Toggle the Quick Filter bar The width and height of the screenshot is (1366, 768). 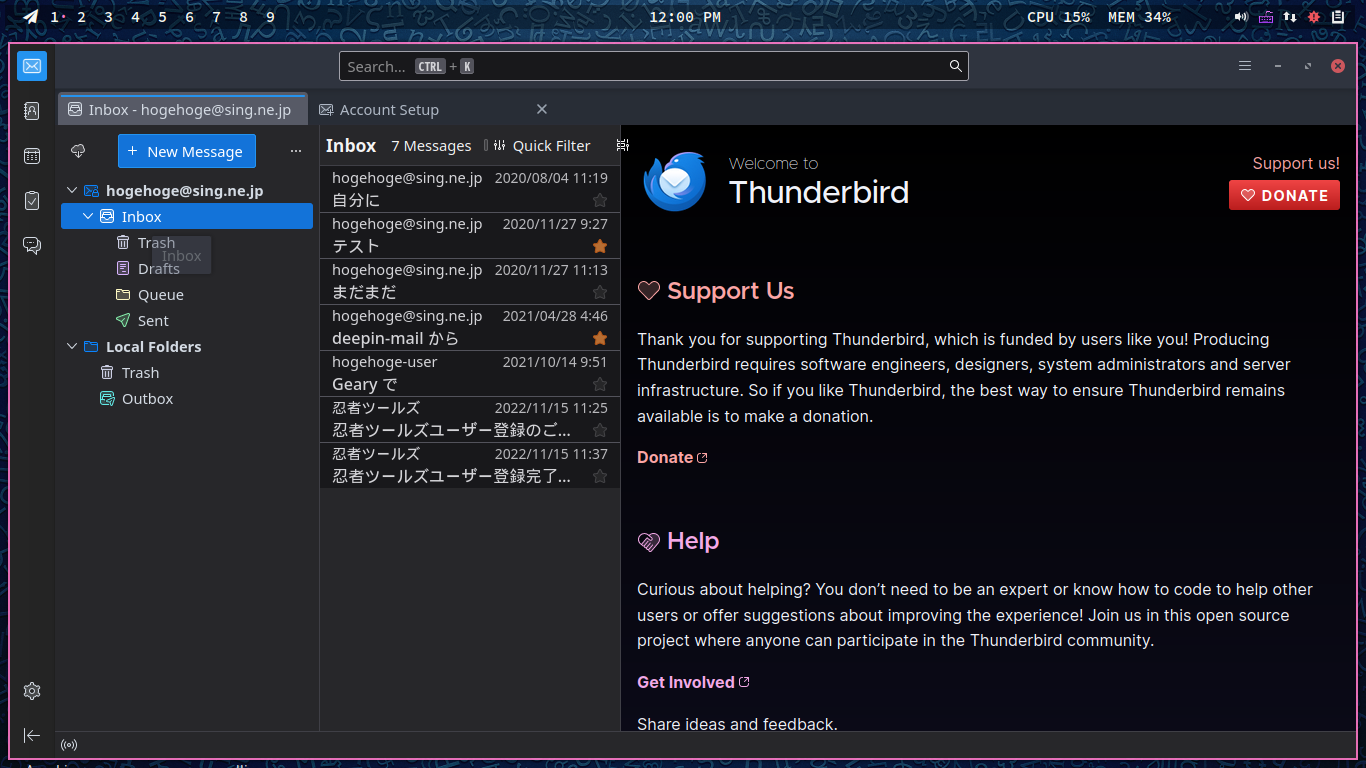541,146
